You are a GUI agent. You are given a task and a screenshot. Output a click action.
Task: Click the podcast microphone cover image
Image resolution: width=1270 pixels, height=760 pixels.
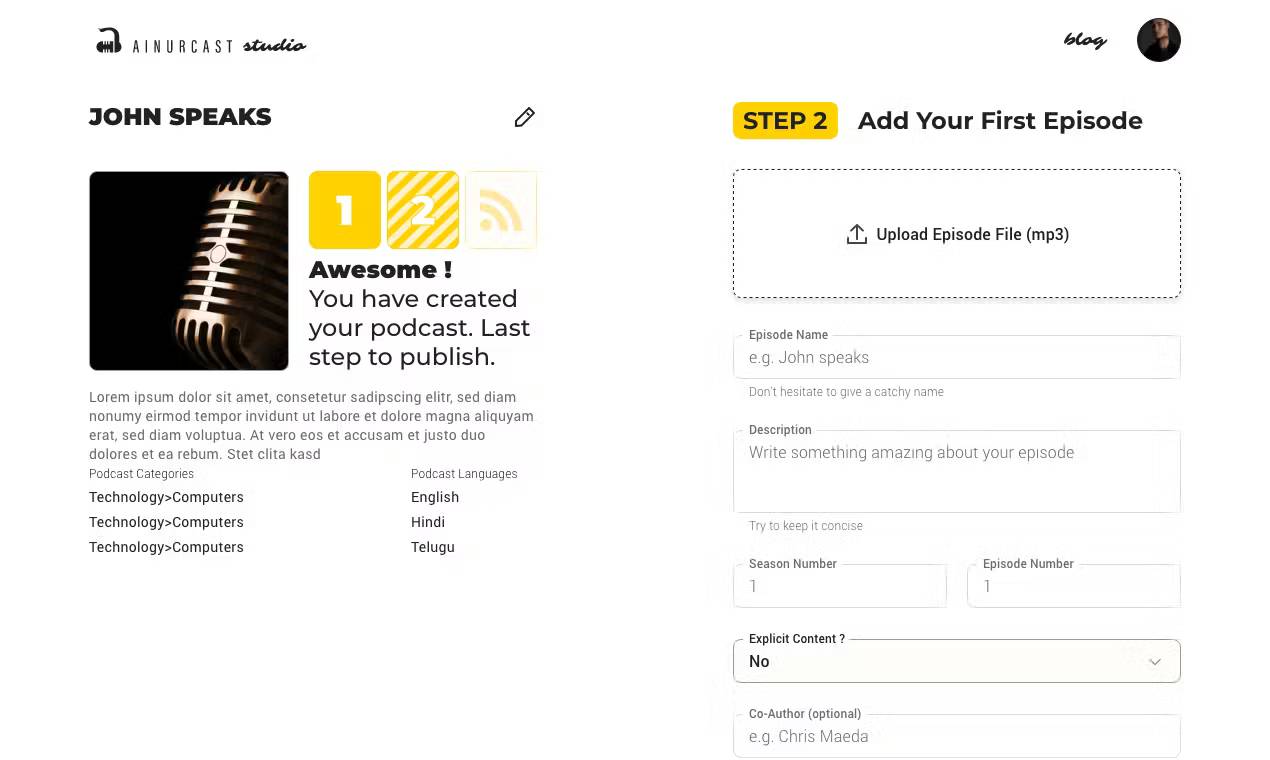click(x=188, y=270)
